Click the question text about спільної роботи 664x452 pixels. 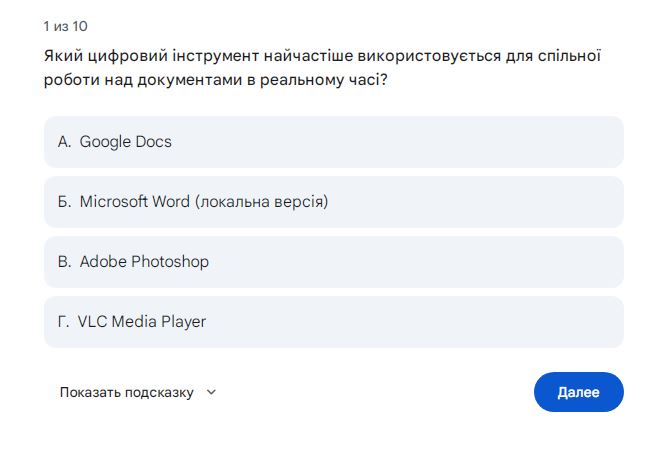click(322, 68)
